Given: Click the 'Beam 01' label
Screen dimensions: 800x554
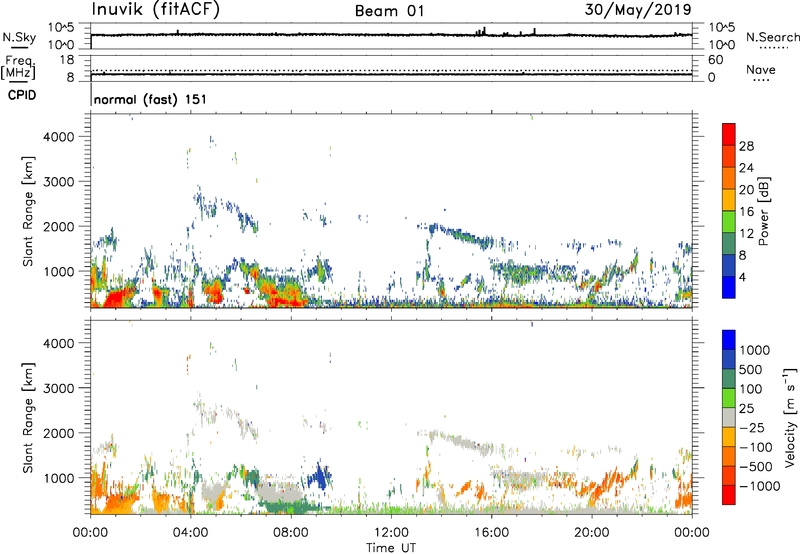Looking at the screenshot, I should [x=389, y=11].
